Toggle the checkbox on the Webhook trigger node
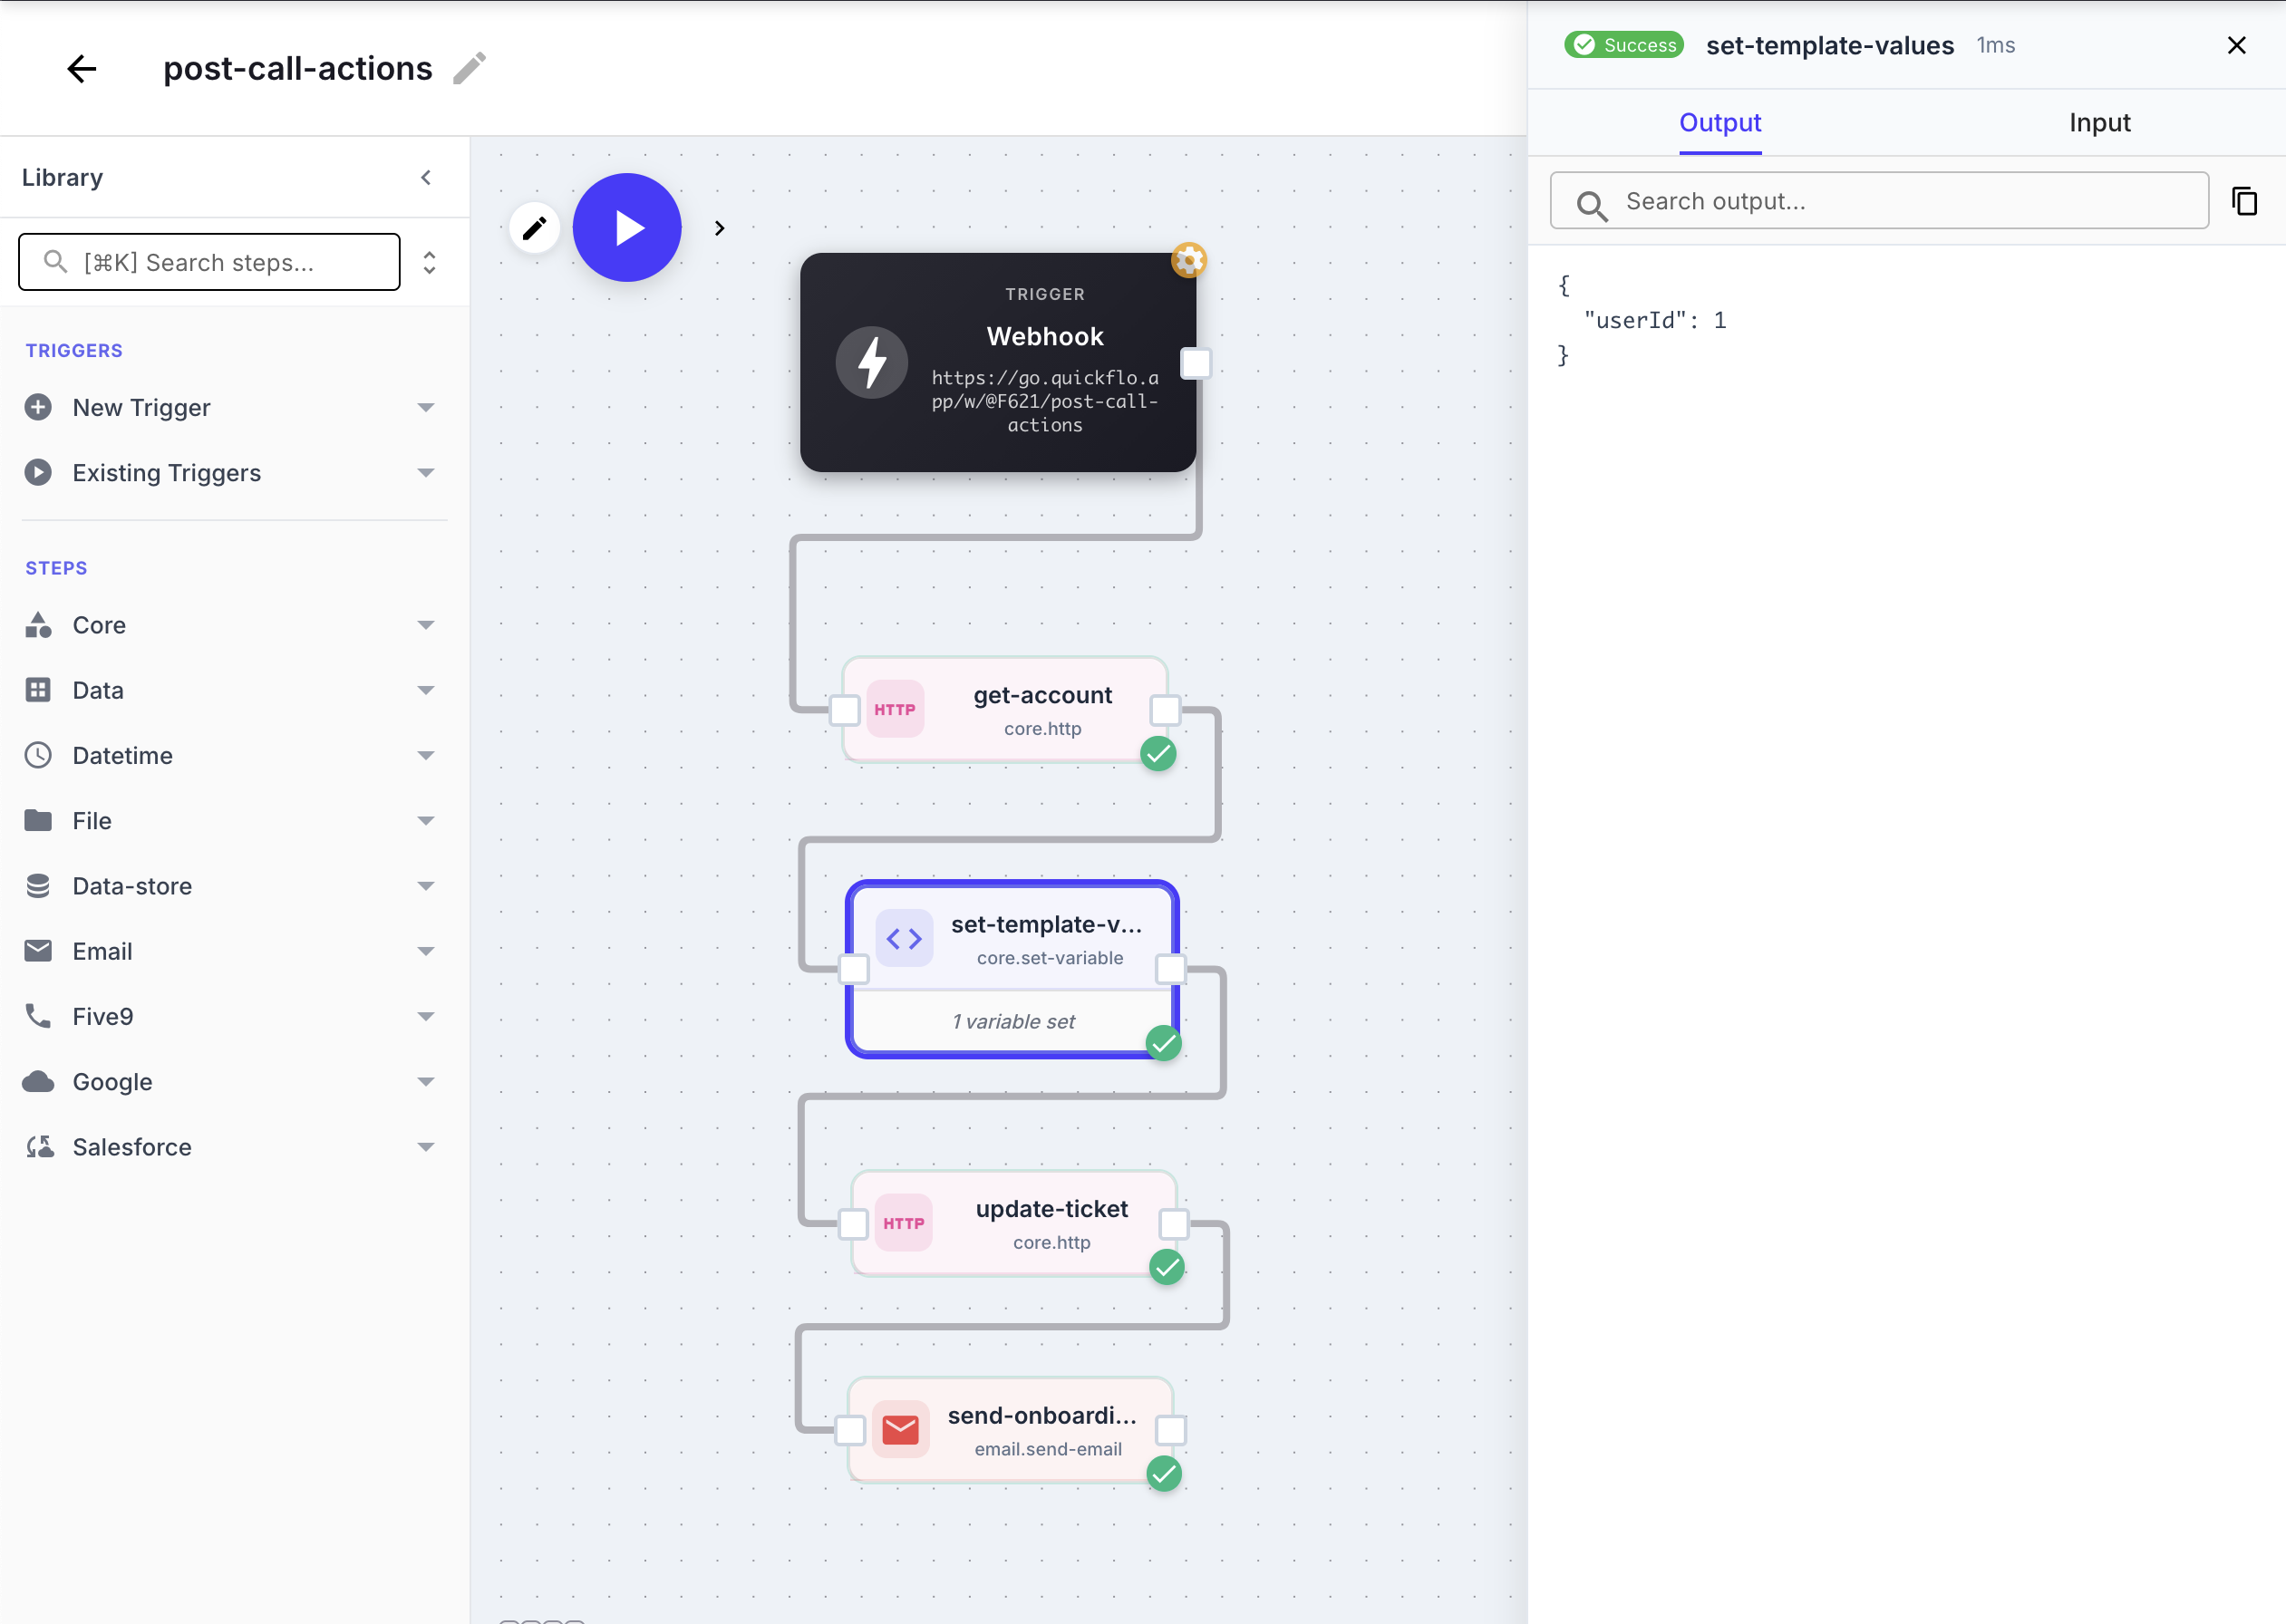 tap(1196, 364)
